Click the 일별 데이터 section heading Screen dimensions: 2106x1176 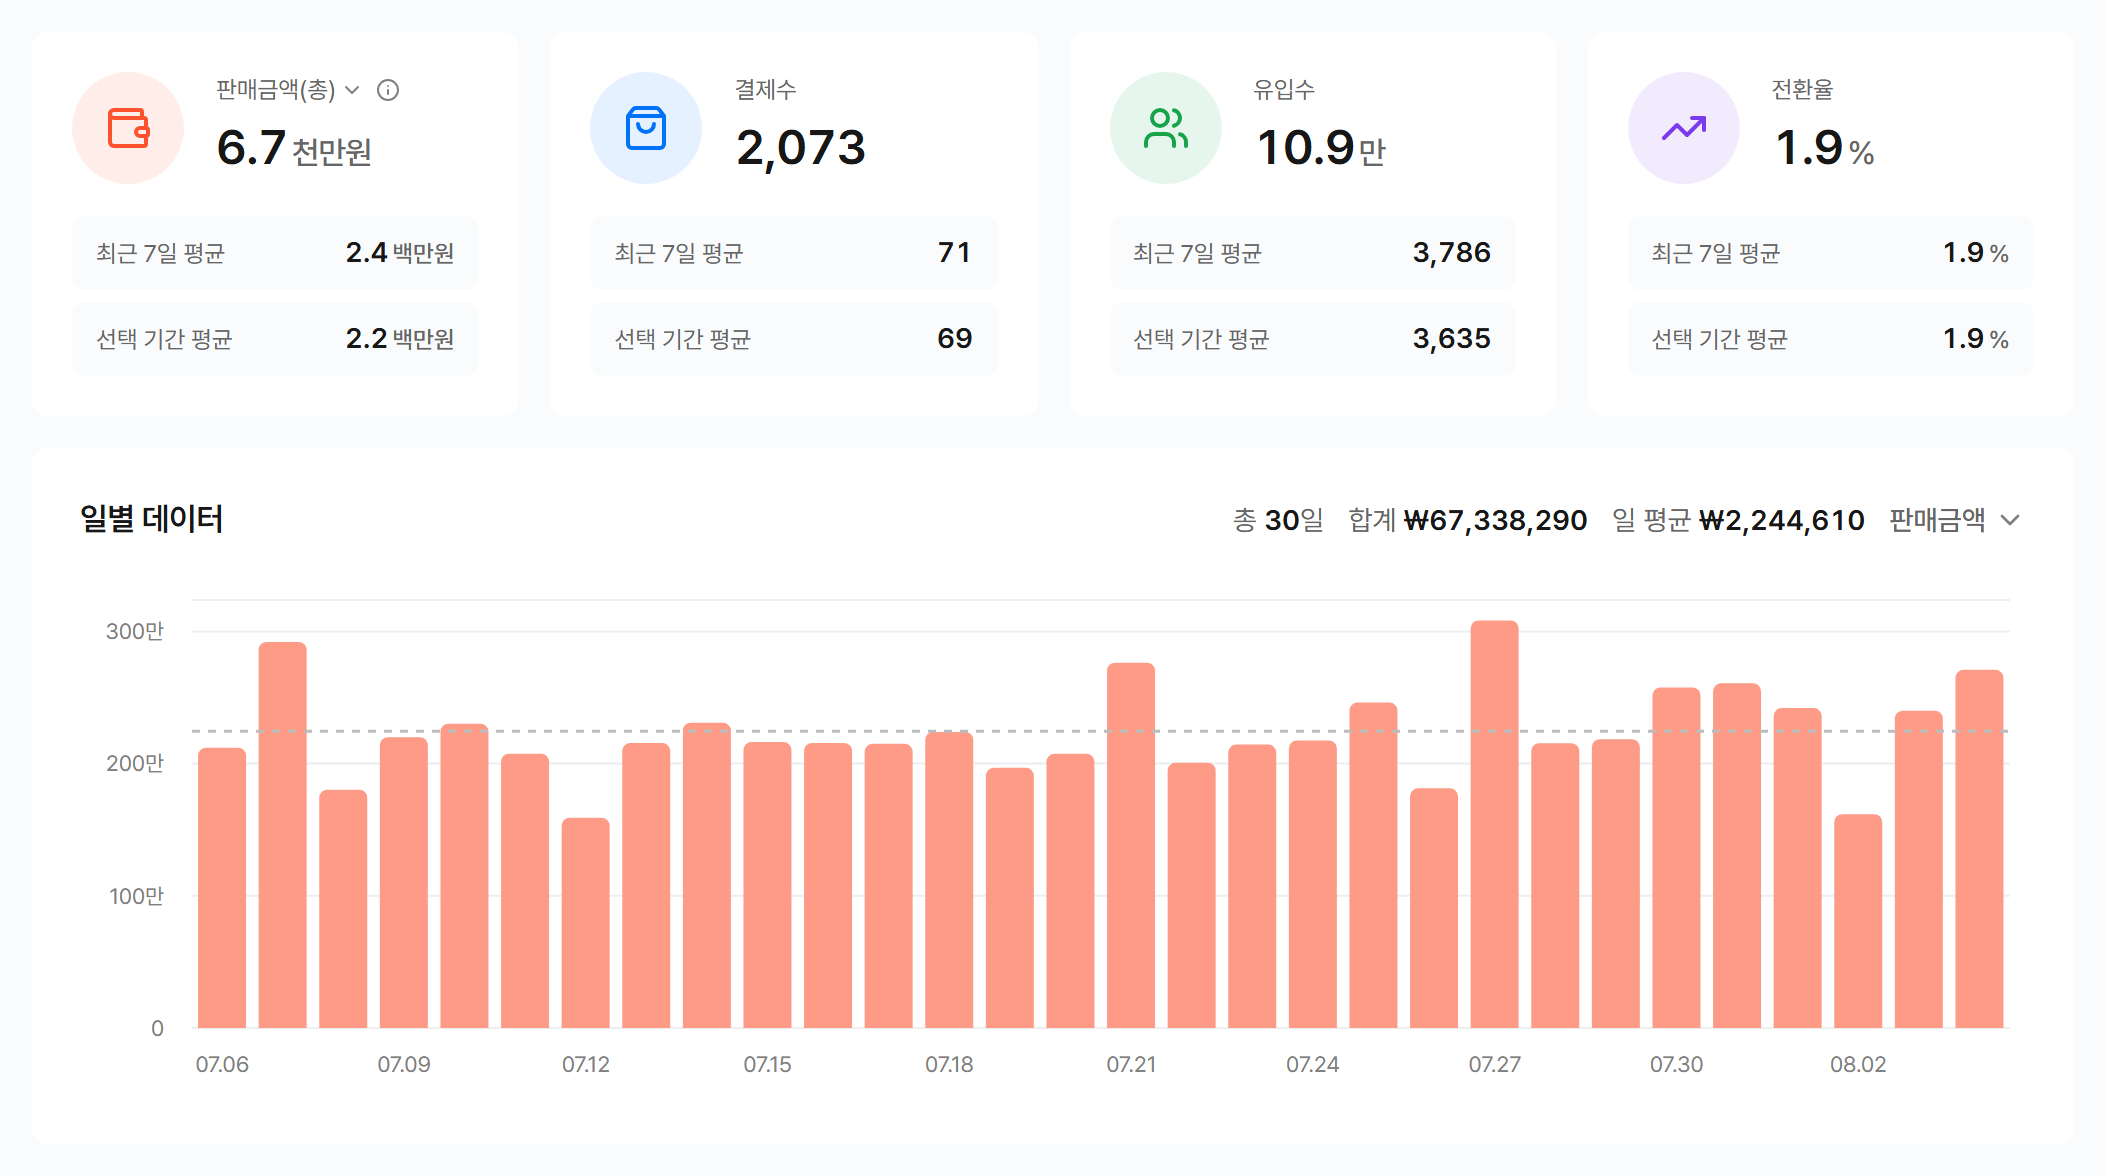click(152, 519)
